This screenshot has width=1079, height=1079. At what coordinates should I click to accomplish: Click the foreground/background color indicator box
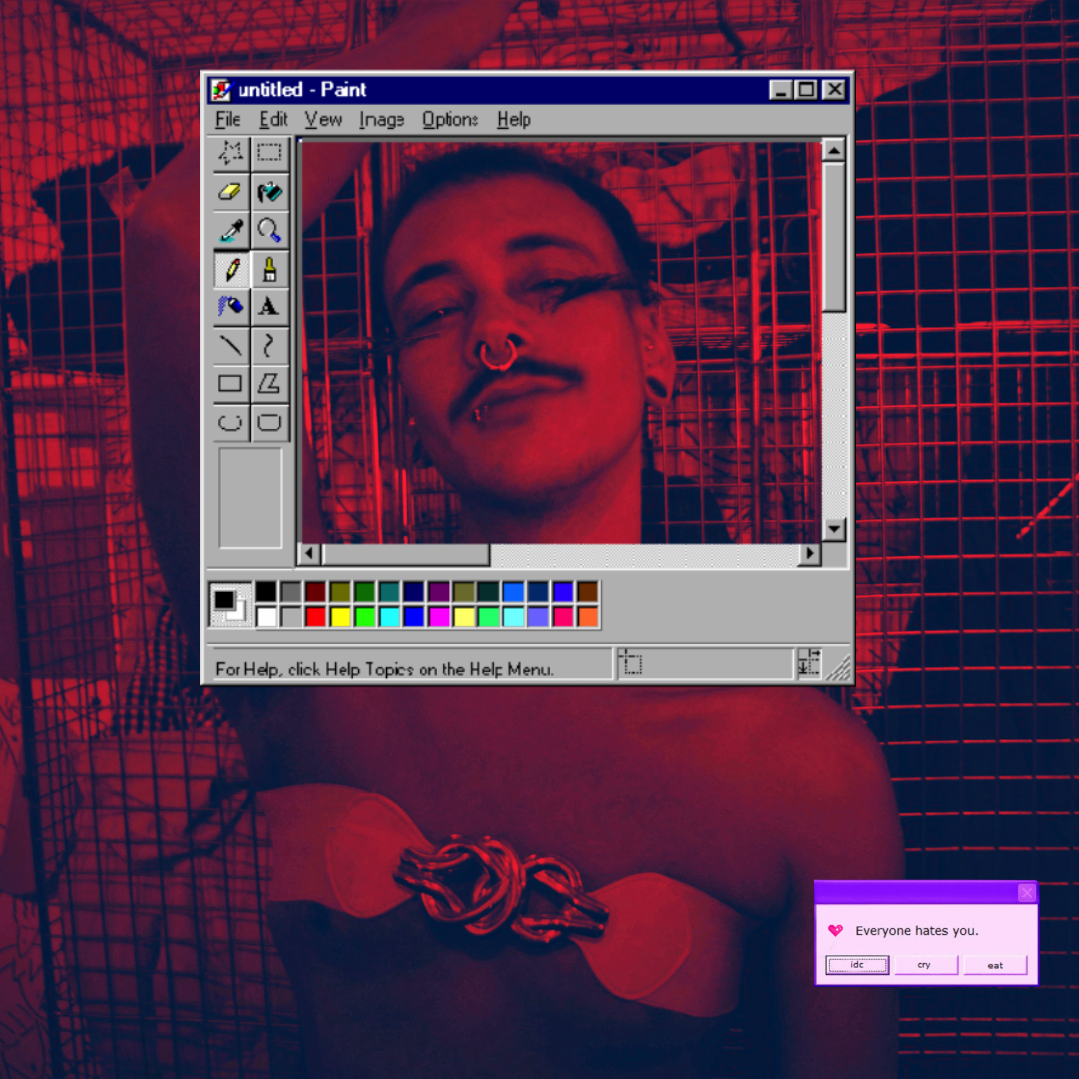coord(230,604)
